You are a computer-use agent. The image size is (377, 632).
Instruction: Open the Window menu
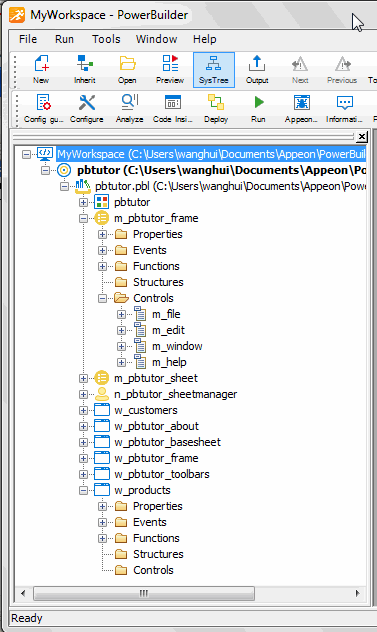pos(156,39)
